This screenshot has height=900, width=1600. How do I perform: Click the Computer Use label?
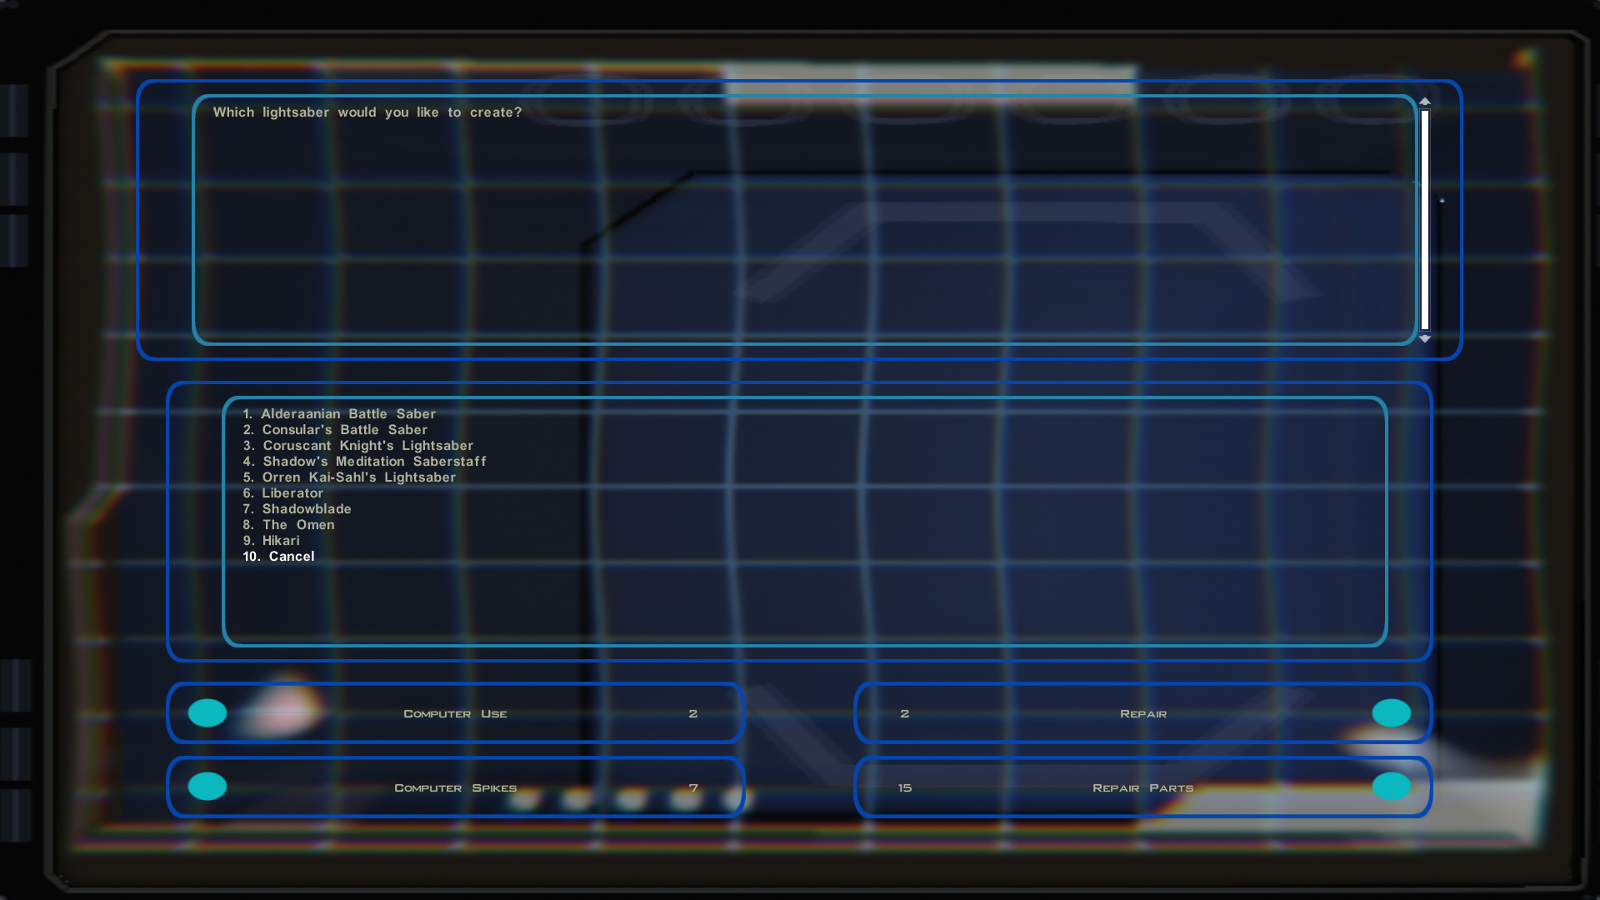click(x=455, y=714)
